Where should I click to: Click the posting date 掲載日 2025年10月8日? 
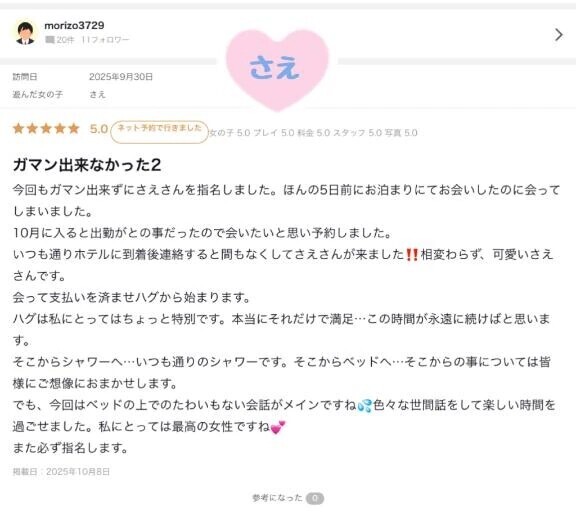[61, 472]
